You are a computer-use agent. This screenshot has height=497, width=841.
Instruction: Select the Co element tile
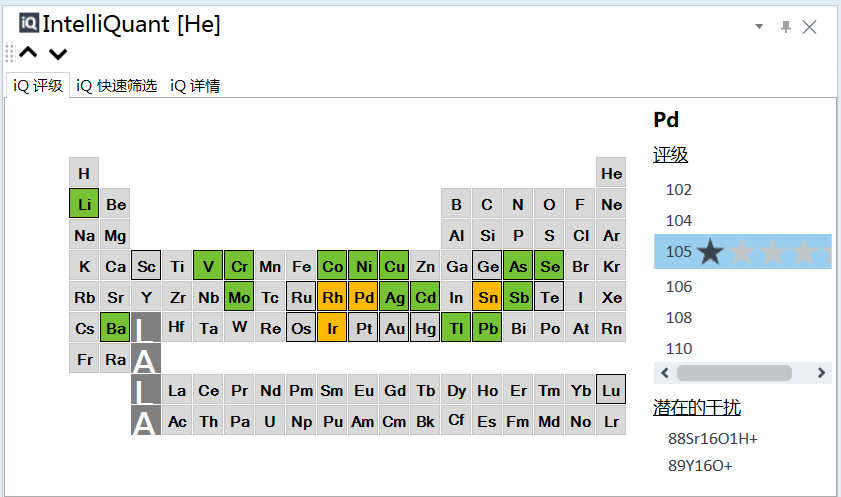[x=332, y=266]
